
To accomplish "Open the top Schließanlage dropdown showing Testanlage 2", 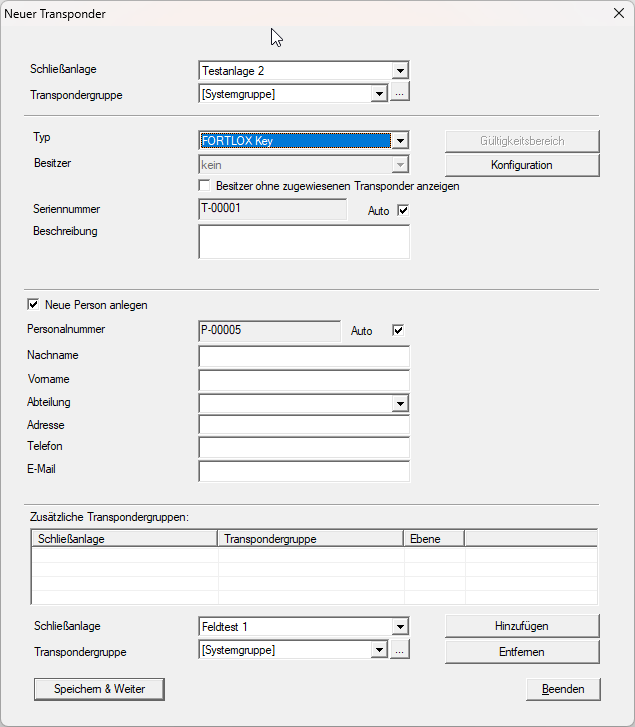I will 400,71.
